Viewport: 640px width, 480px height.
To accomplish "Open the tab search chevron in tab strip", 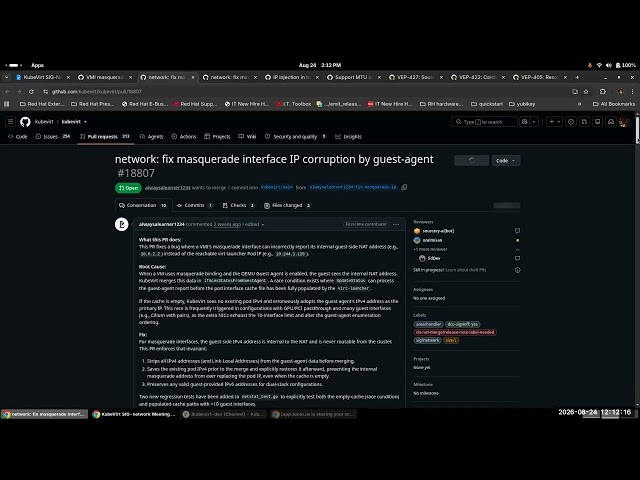I will click(x=6, y=77).
